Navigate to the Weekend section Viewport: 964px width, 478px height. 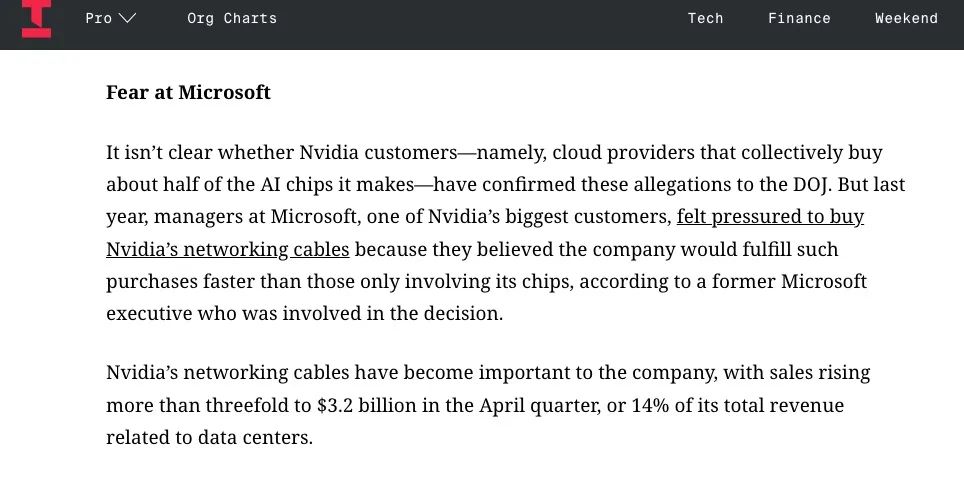tap(906, 18)
